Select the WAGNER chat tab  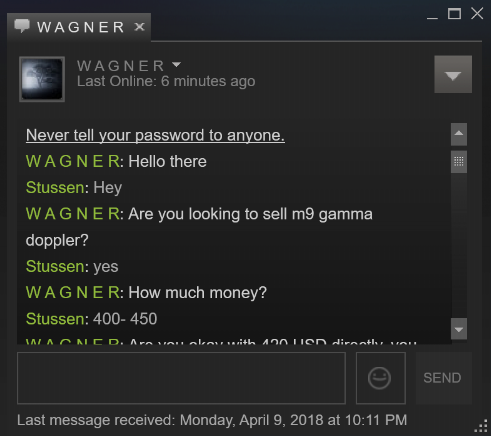(79, 27)
